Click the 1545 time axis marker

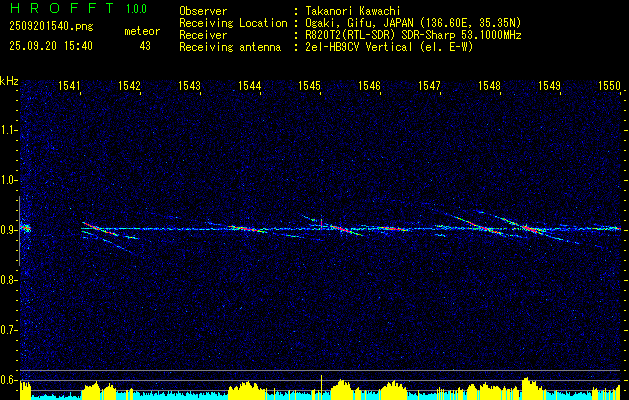coord(309,85)
